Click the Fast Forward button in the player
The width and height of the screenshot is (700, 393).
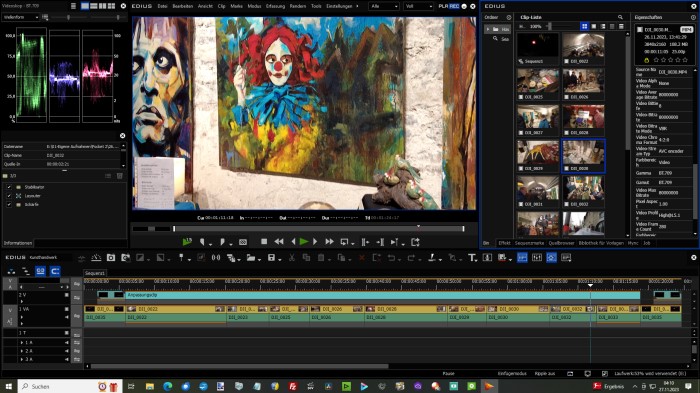point(329,242)
